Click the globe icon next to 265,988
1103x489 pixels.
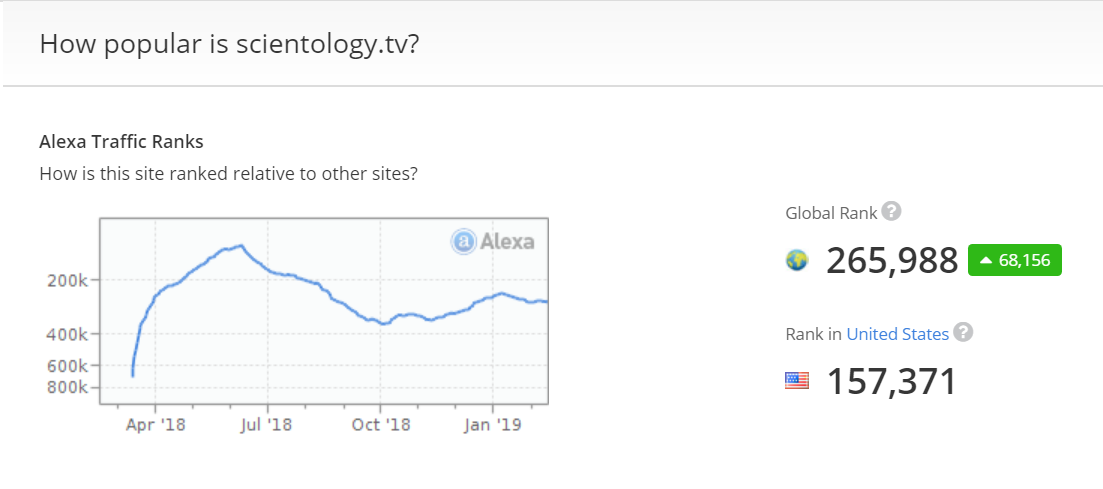tap(797, 261)
